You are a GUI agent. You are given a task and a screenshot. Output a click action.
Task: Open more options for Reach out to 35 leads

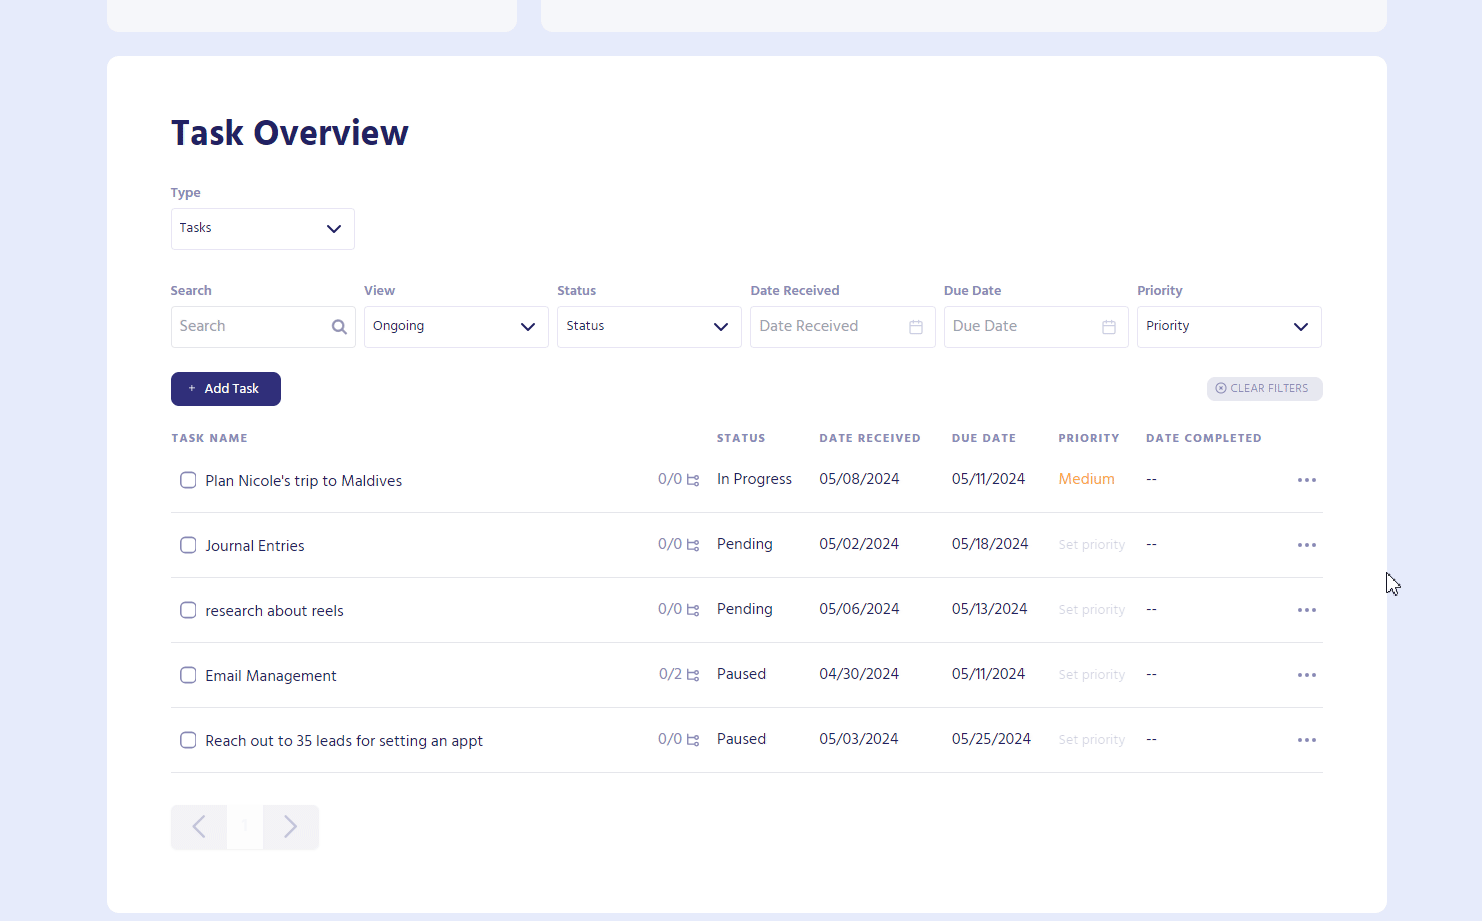1306,740
